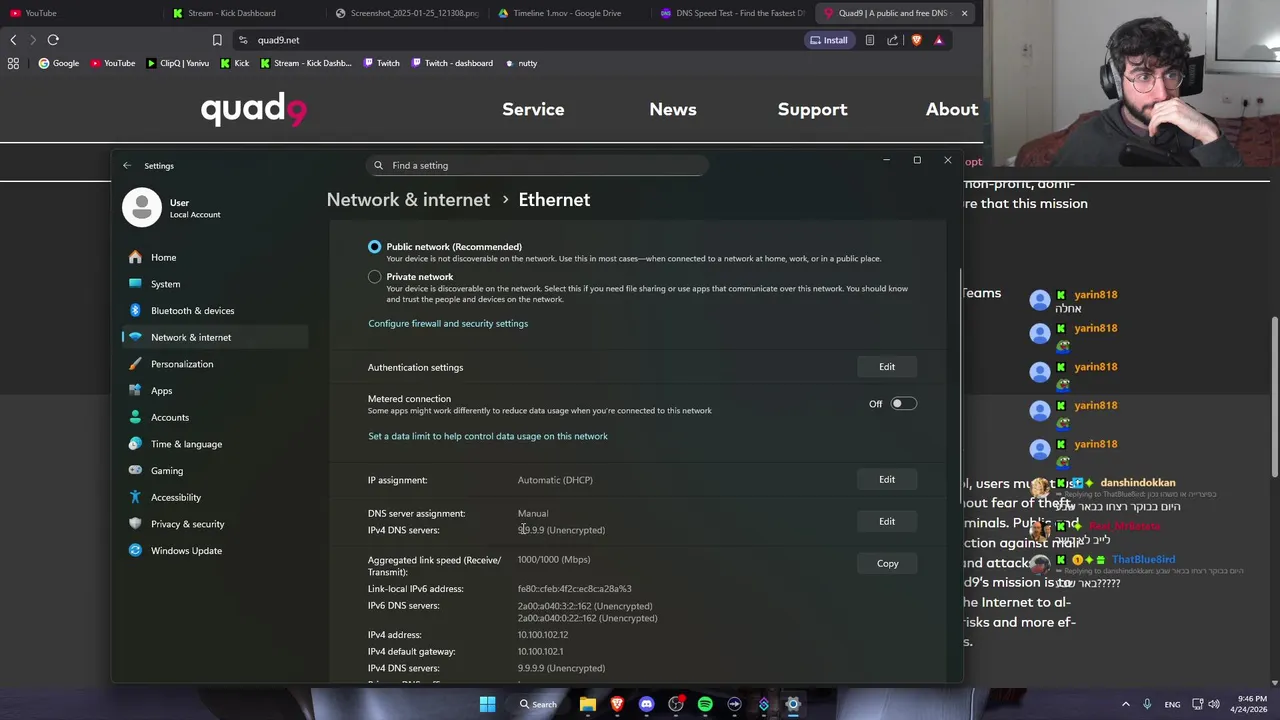Toggle Metered connection switch

903,404
